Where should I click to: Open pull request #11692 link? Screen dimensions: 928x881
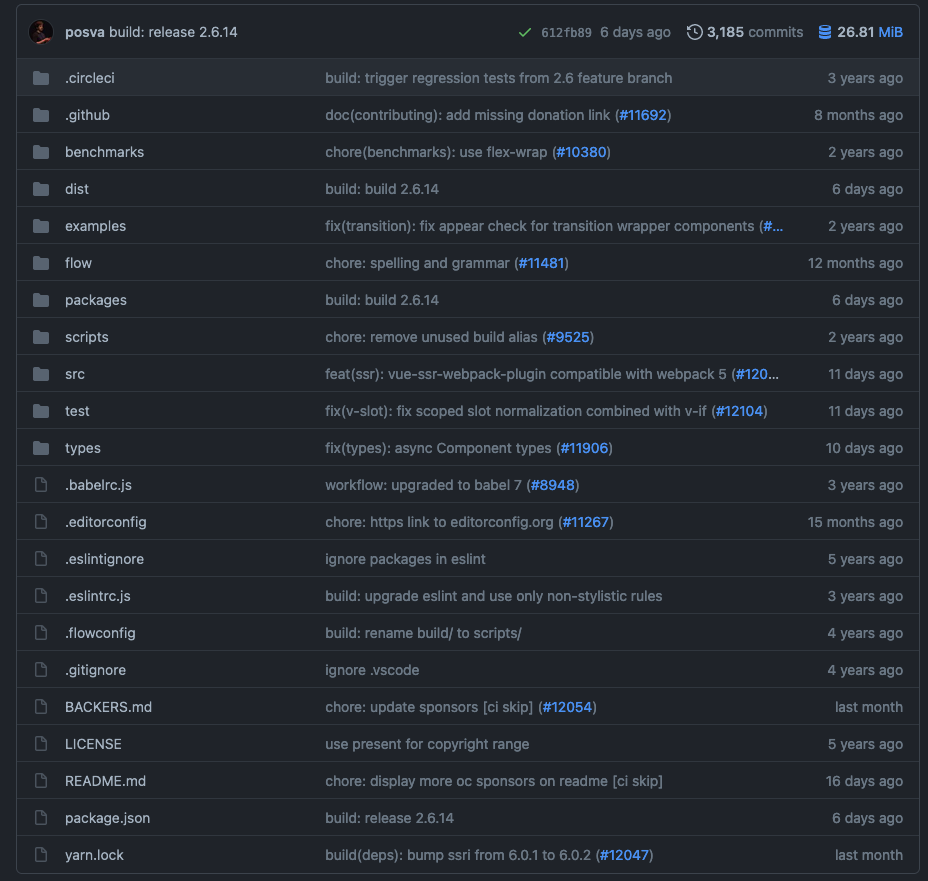click(x=642, y=115)
